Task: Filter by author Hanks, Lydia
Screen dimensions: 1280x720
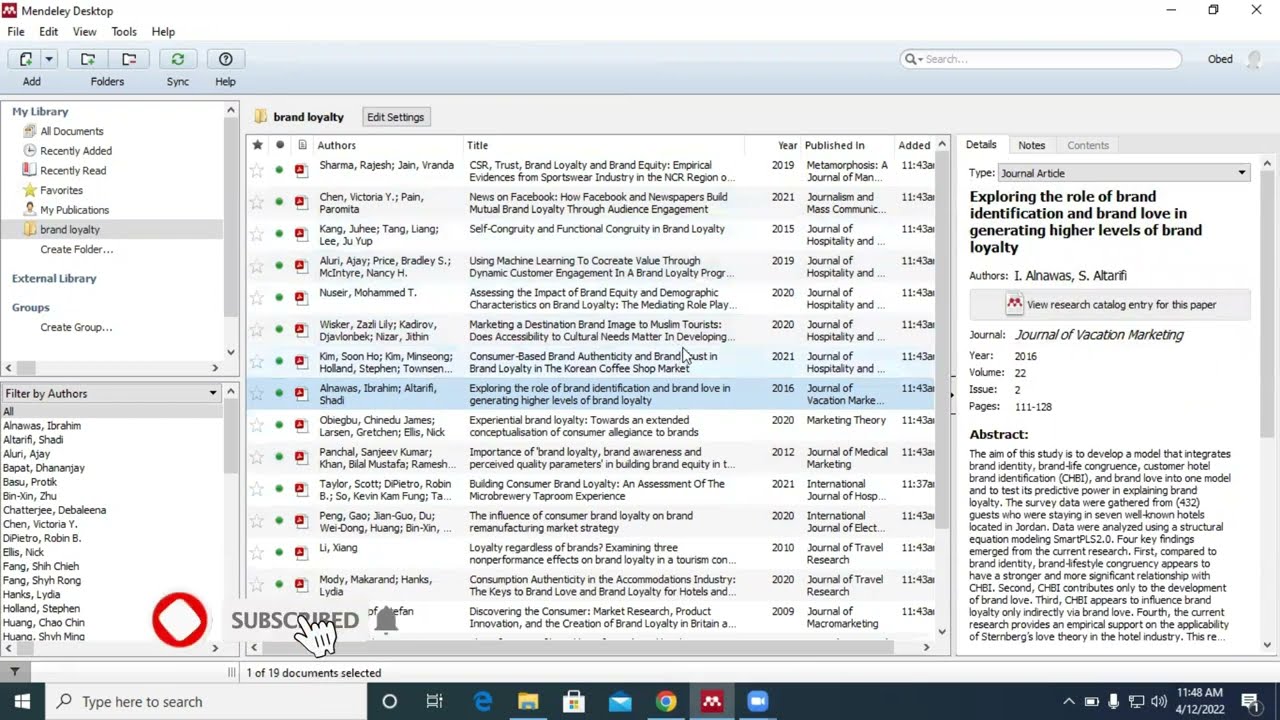Action: [32, 594]
